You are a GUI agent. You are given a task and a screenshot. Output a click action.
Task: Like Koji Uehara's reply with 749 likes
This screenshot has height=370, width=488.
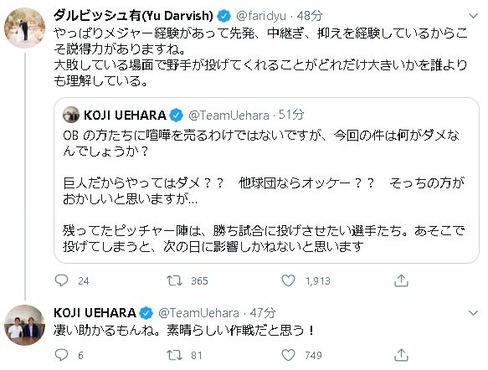click(288, 355)
